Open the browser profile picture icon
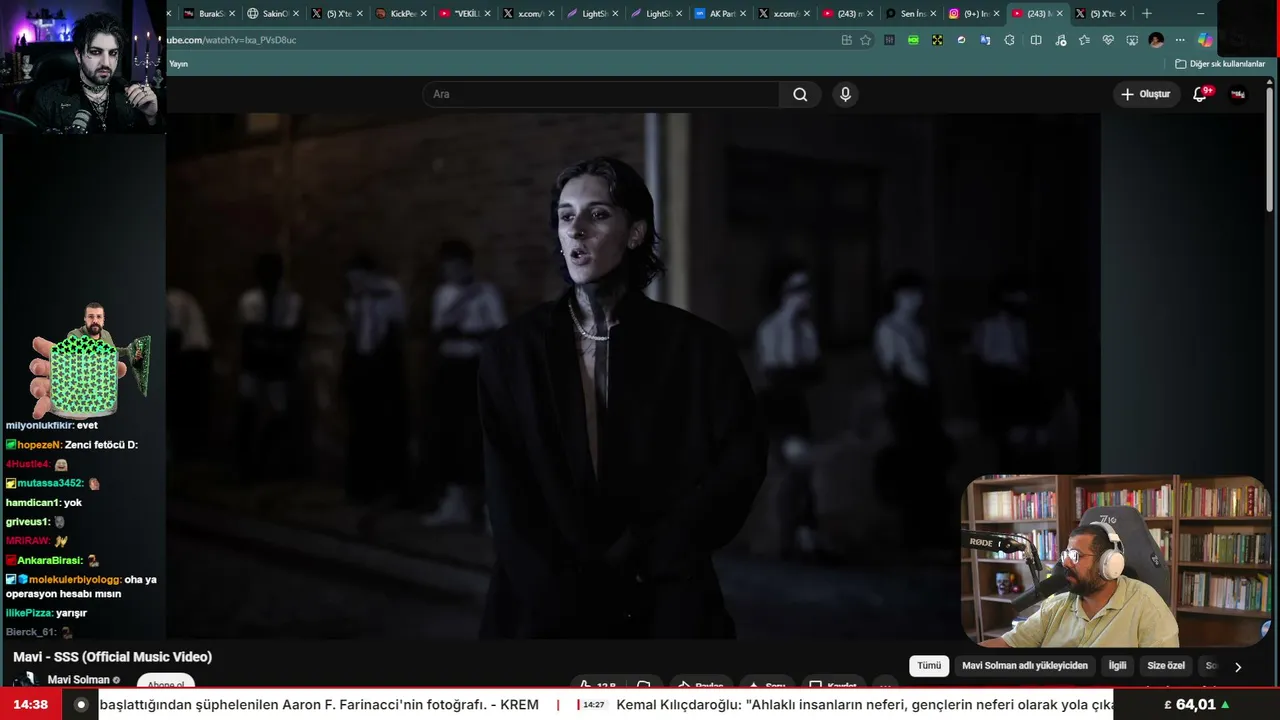Screen dimensions: 1280x720 click(x=1156, y=40)
